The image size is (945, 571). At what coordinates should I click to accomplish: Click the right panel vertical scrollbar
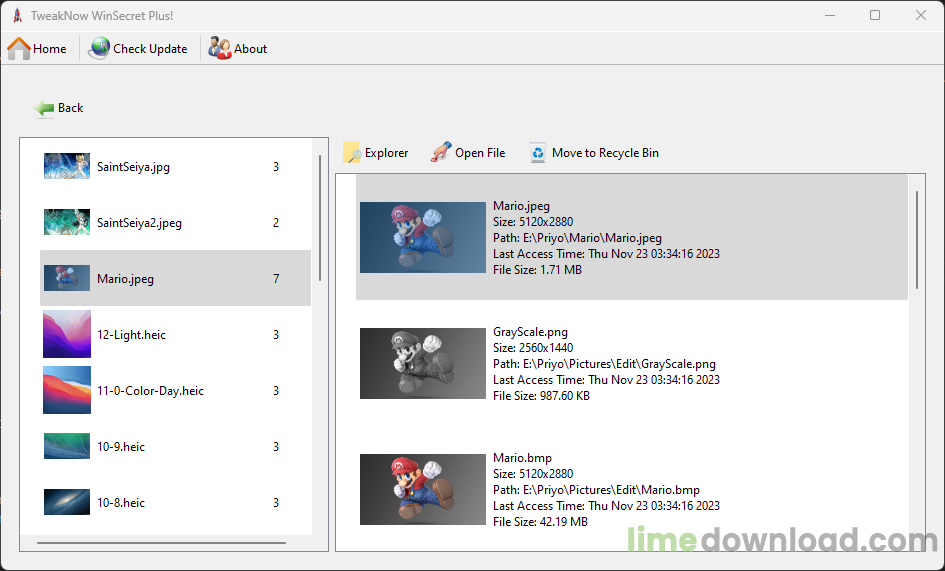917,239
